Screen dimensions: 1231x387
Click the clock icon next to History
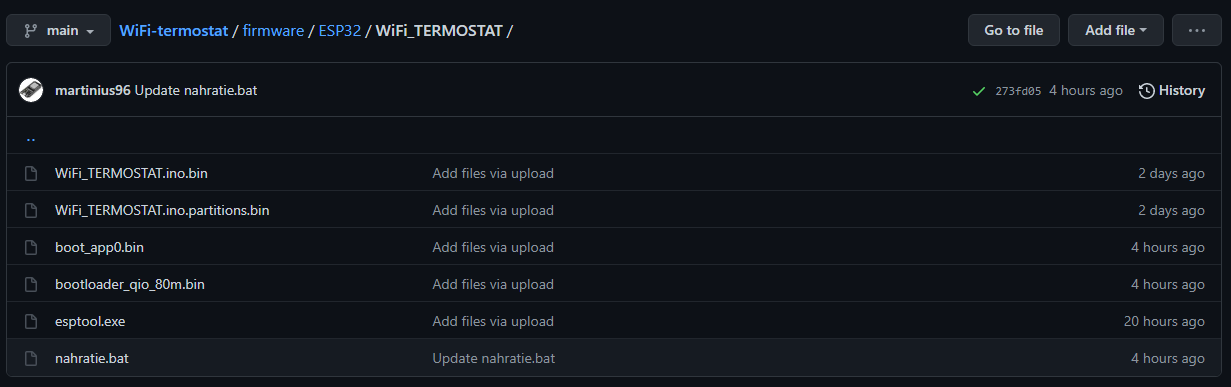(x=1147, y=91)
